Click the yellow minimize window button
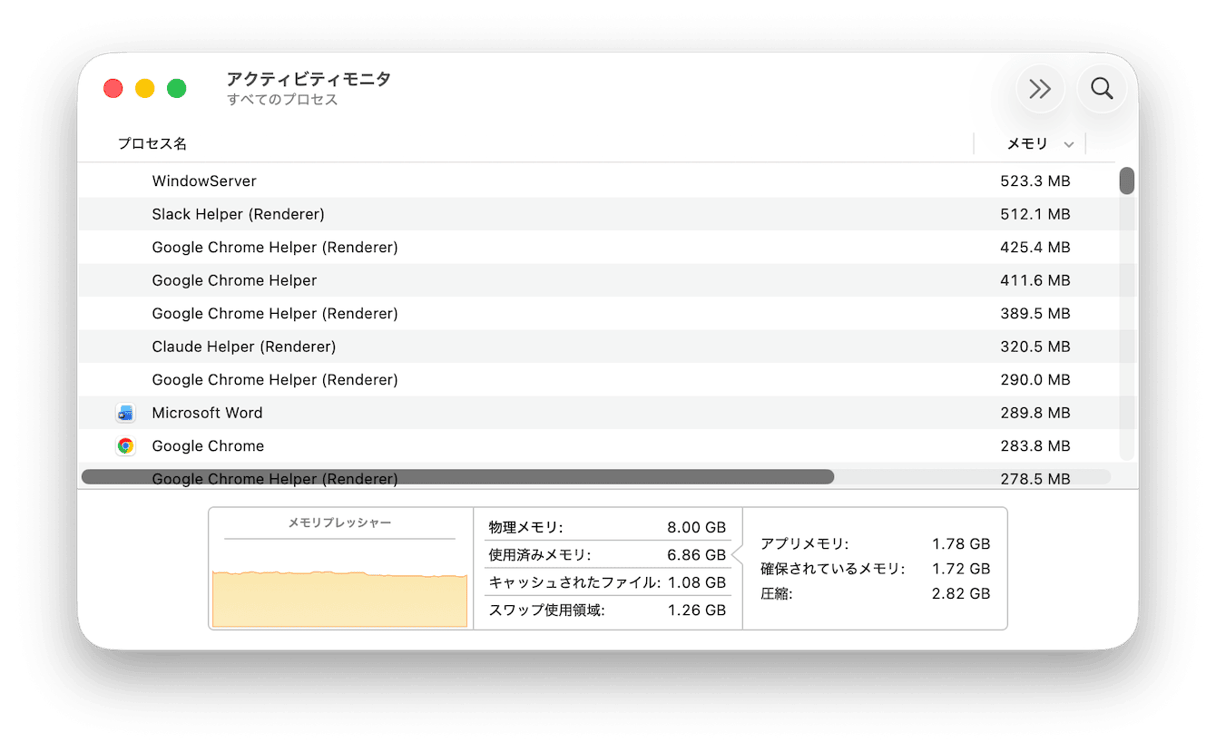Image resolution: width=1216 pixels, height=752 pixels. point(145,88)
